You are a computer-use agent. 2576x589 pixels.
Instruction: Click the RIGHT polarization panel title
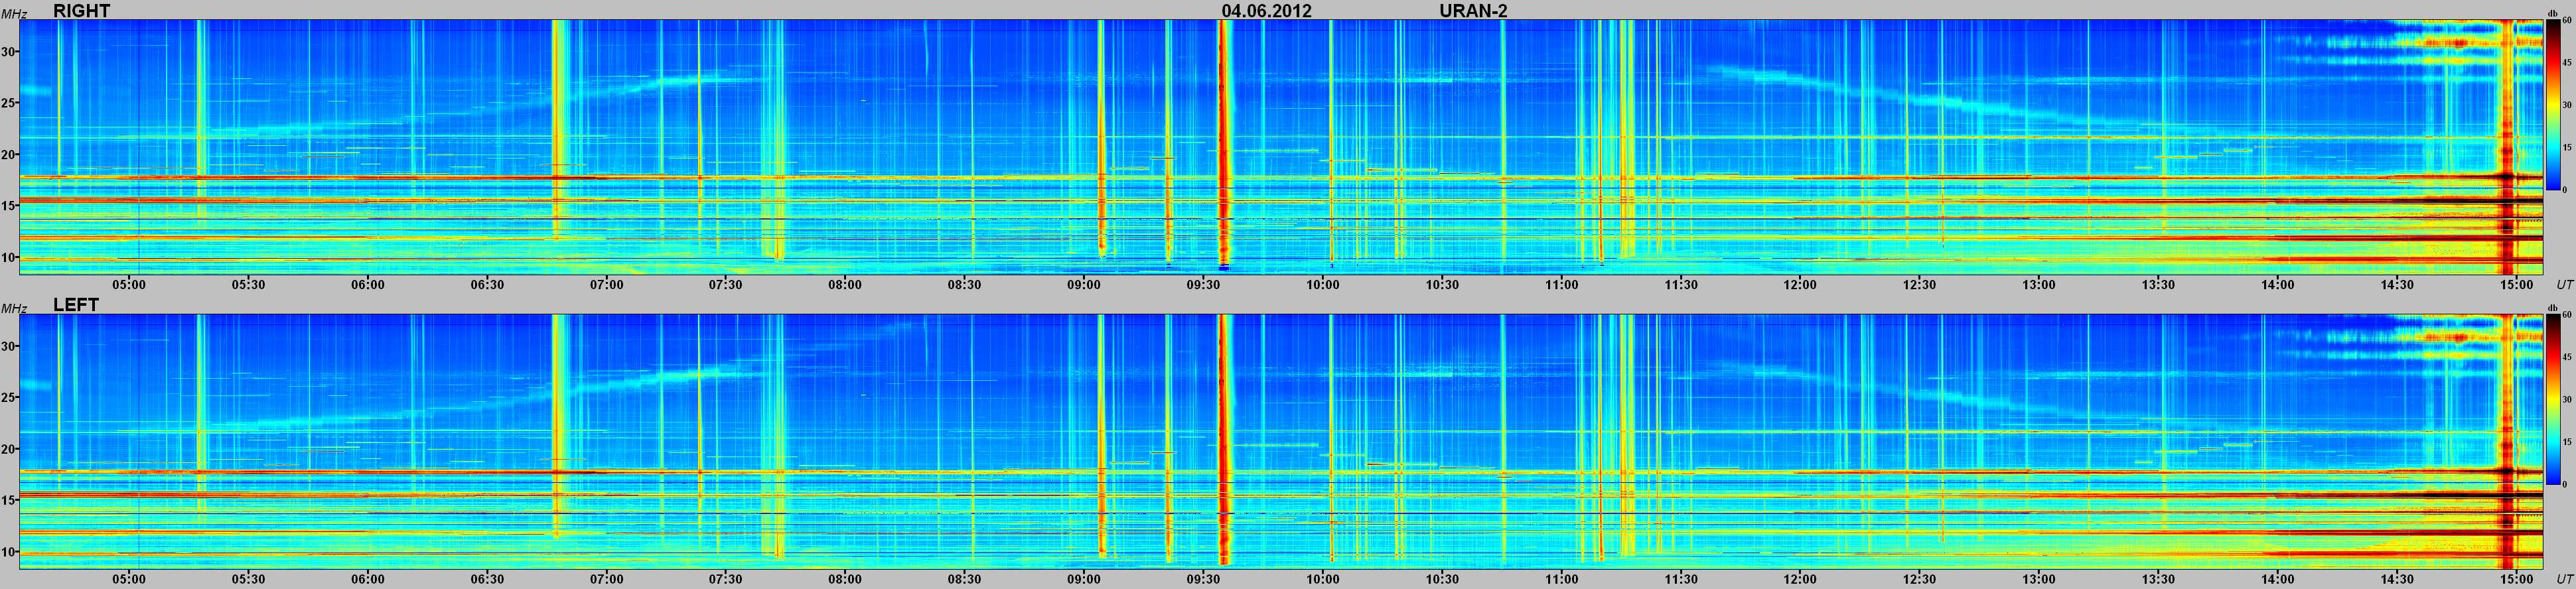pyautogui.click(x=81, y=10)
